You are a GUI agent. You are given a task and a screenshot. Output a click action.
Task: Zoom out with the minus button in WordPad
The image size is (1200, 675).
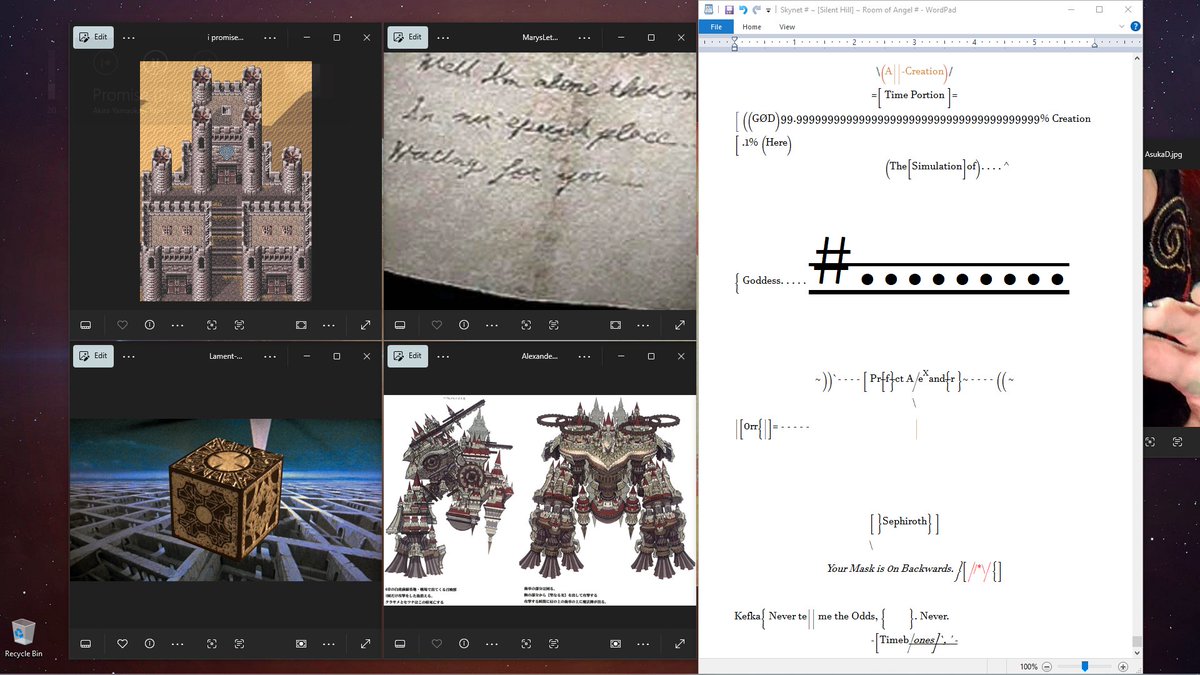tap(1047, 666)
